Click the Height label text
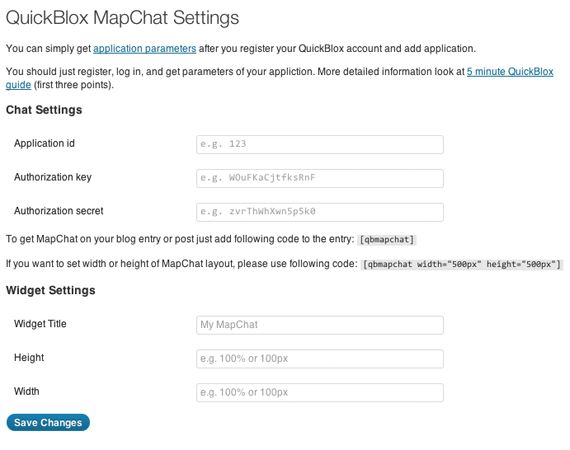Screen dimensions: 570x450 (x=29, y=358)
